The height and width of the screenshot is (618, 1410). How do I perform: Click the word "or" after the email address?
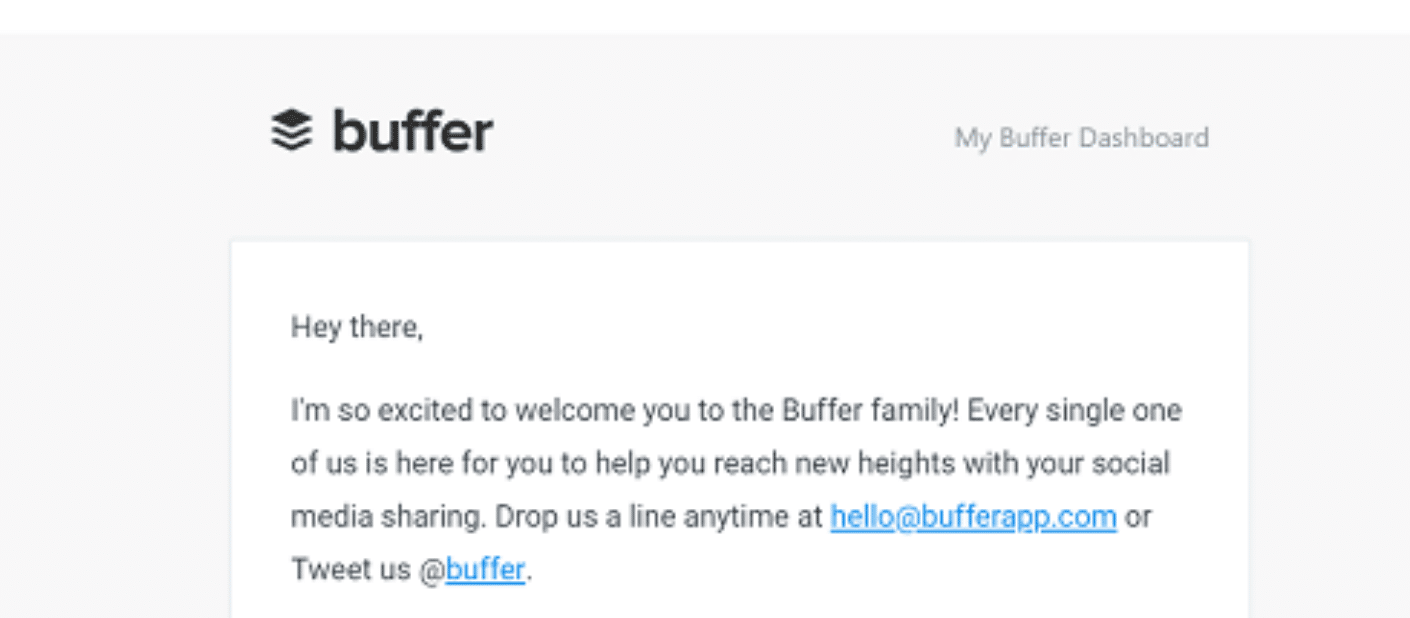(1138, 517)
